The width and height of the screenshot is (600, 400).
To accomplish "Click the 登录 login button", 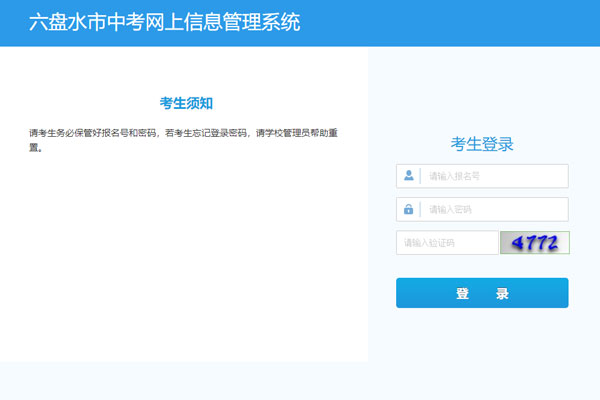I will pyautogui.click(x=482, y=293).
